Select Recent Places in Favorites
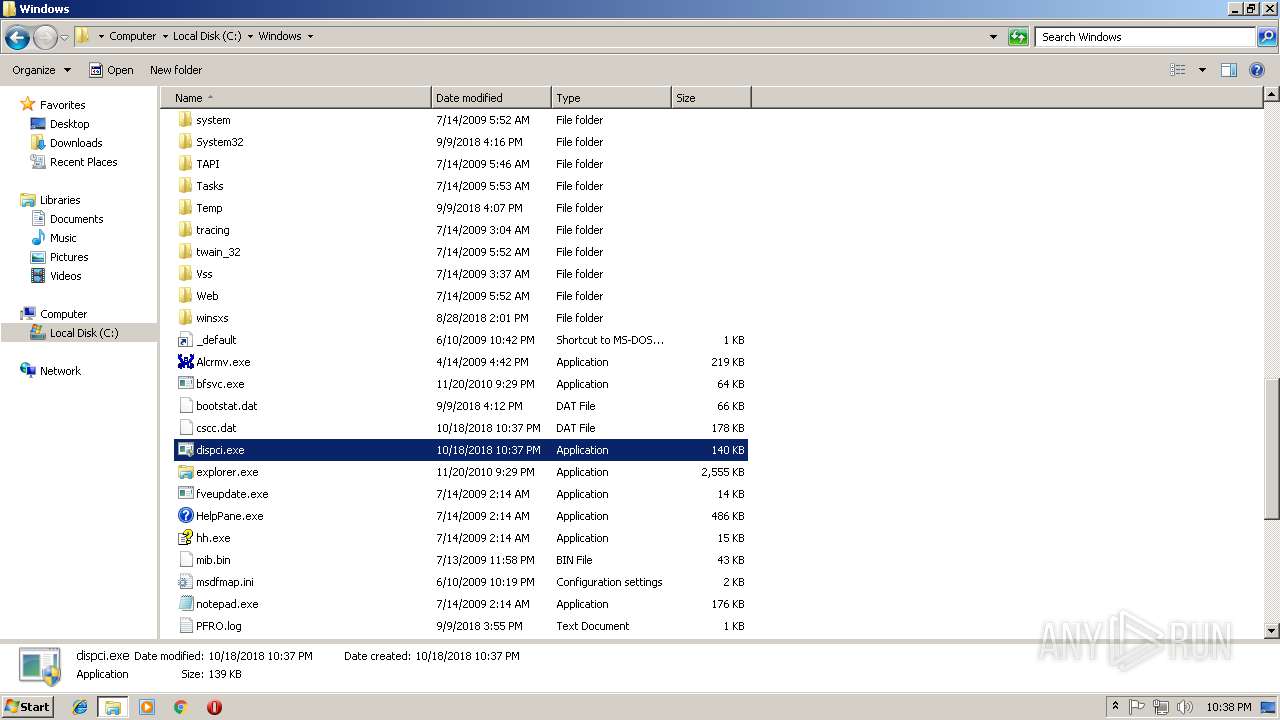The image size is (1280, 720). point(83,162)
